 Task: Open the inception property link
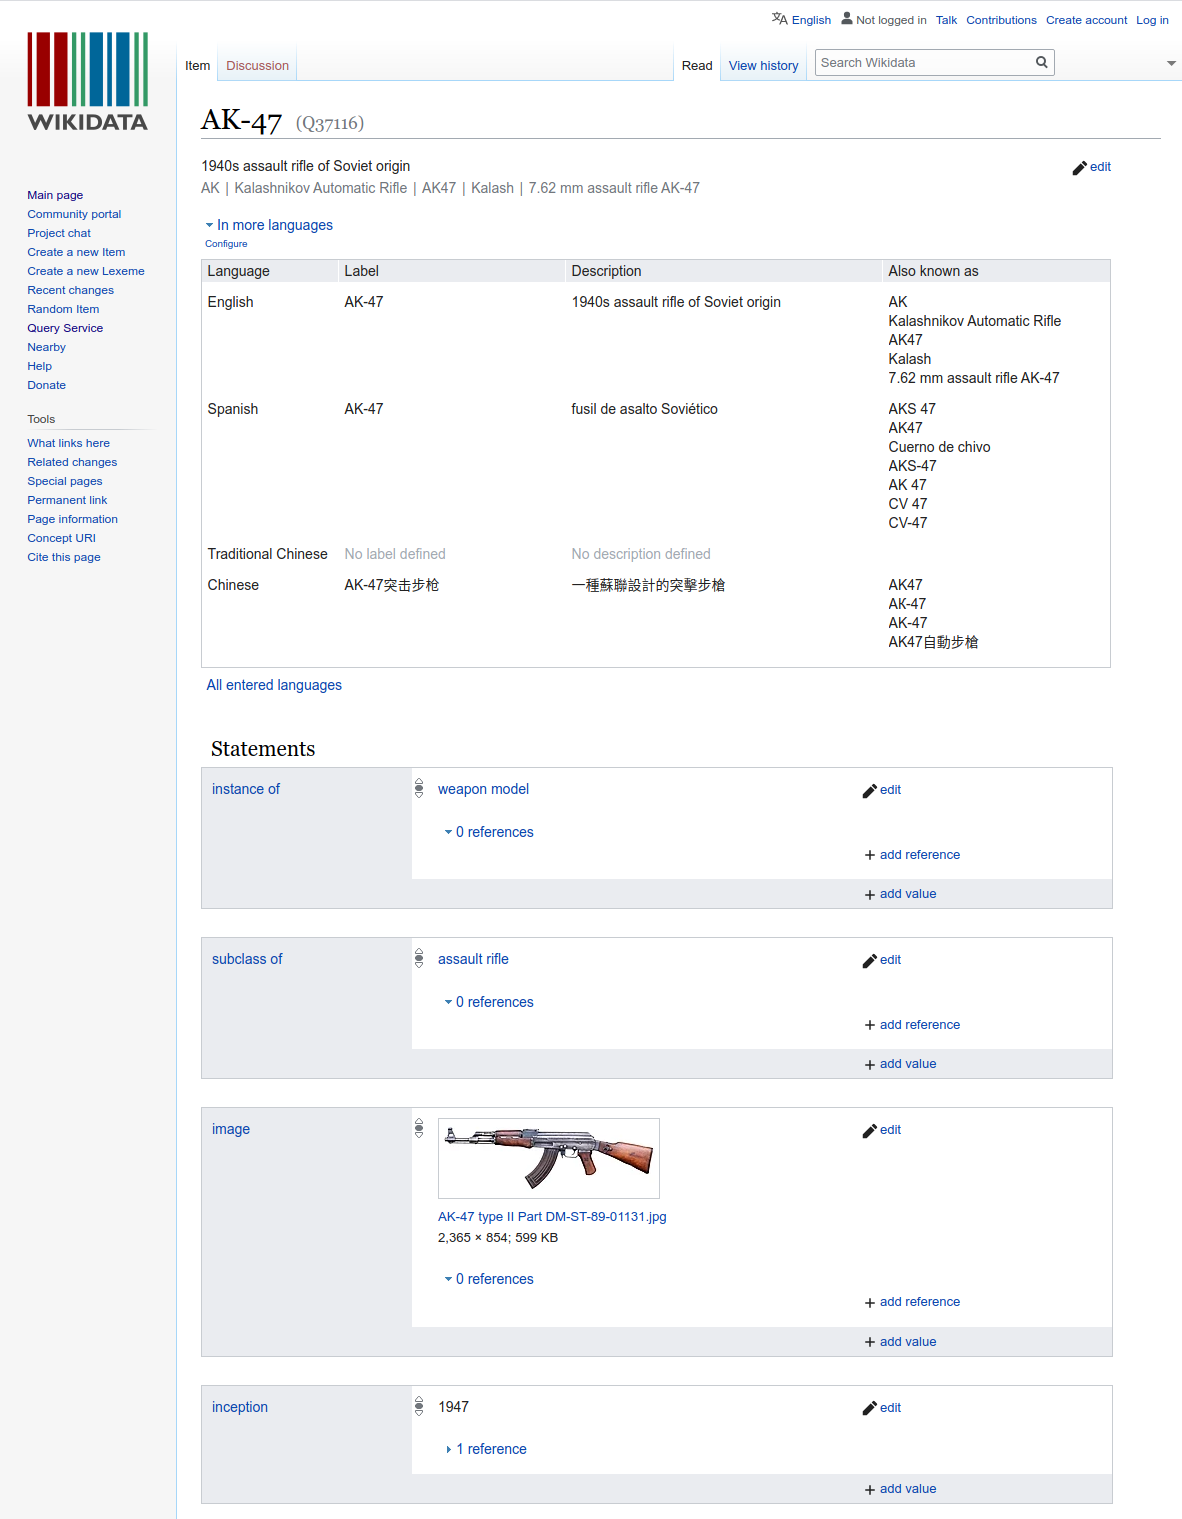pyautogui.click(x=240, y=1407)
